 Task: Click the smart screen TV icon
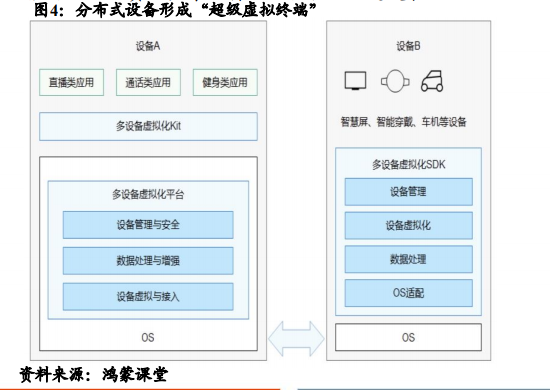point(355,81)
